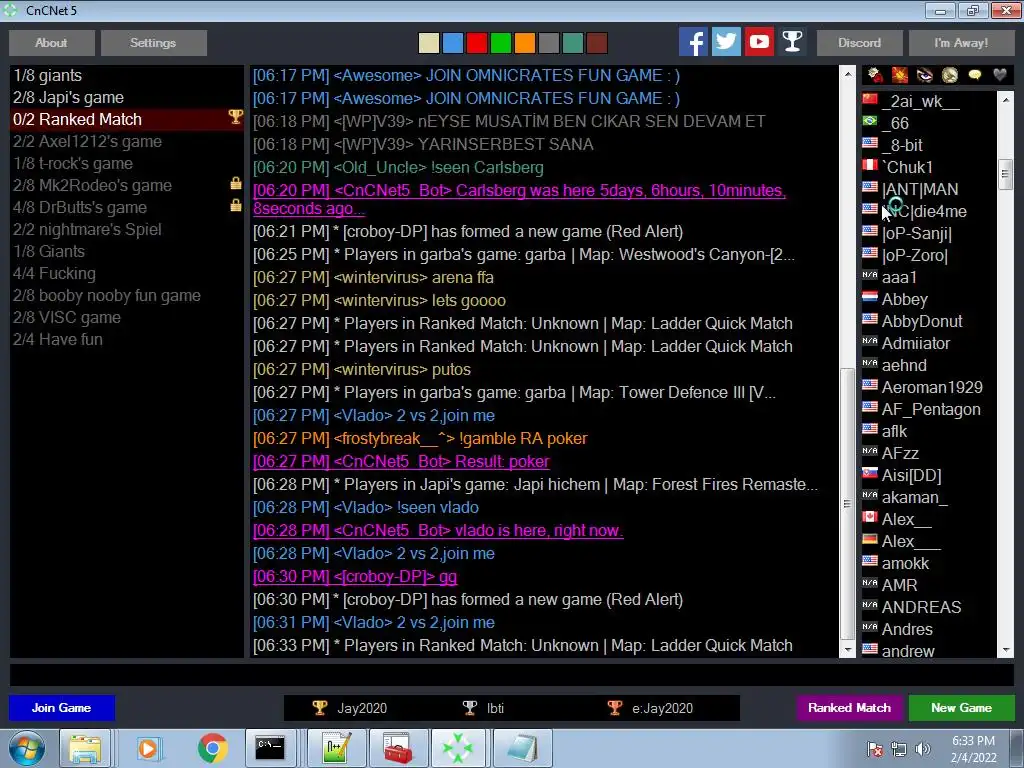Click the silver trophy next to Ibti
This screenshot has width=1024, height=768.
pyautogui.click(x=470, y=708)
